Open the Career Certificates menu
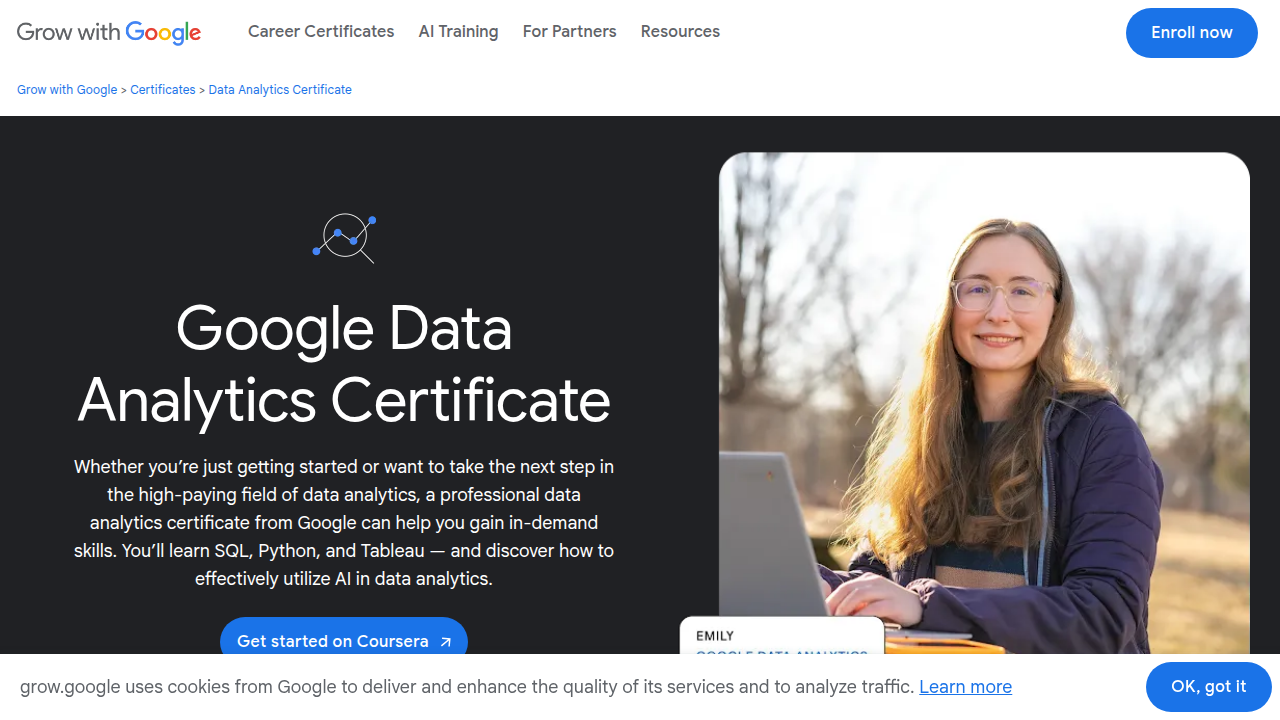Viewport: 1280px width, 720px height. tap(321, 32)
